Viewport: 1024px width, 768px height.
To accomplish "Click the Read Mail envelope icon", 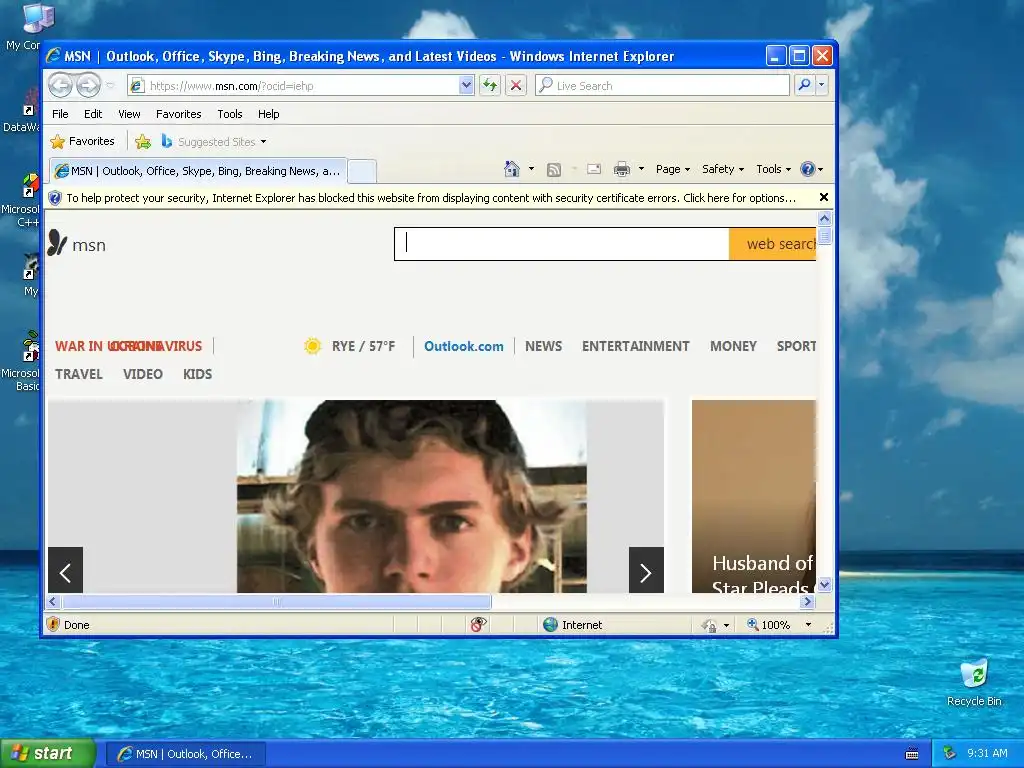I will click(594, 169).
